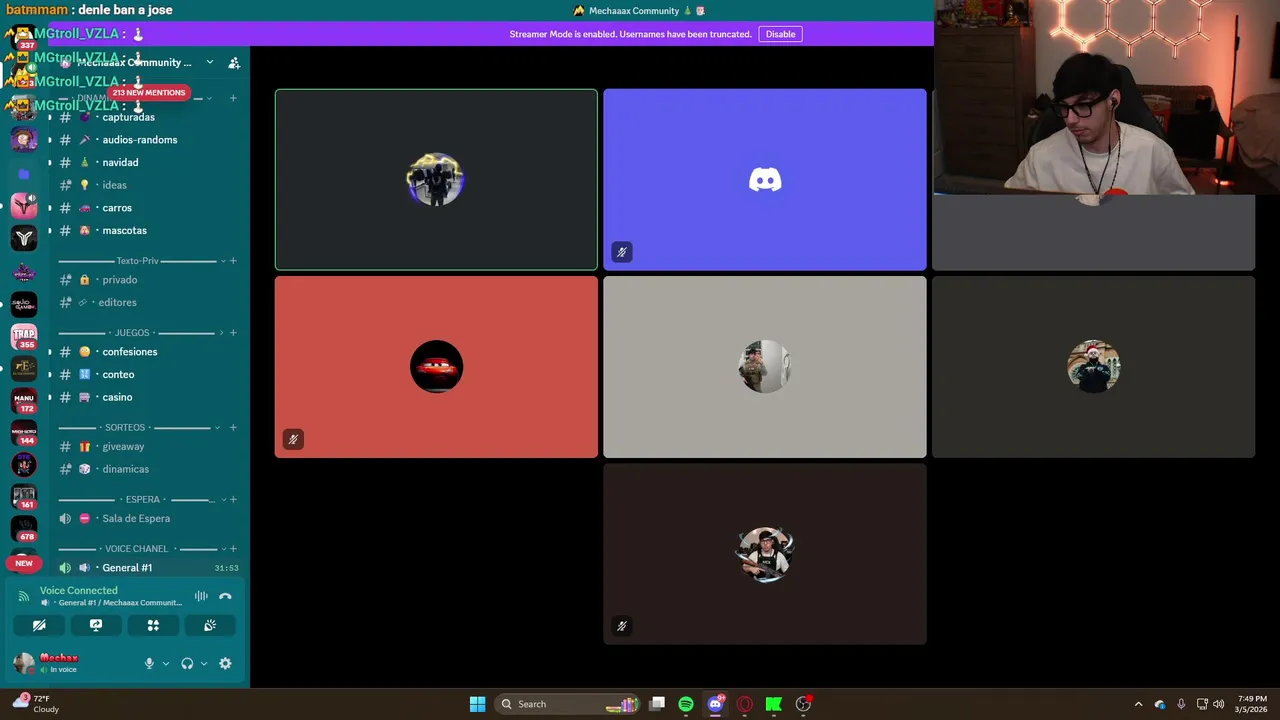Open user settings gear
The height and width of the screenshot is (720, 1280).
[225, 663]
